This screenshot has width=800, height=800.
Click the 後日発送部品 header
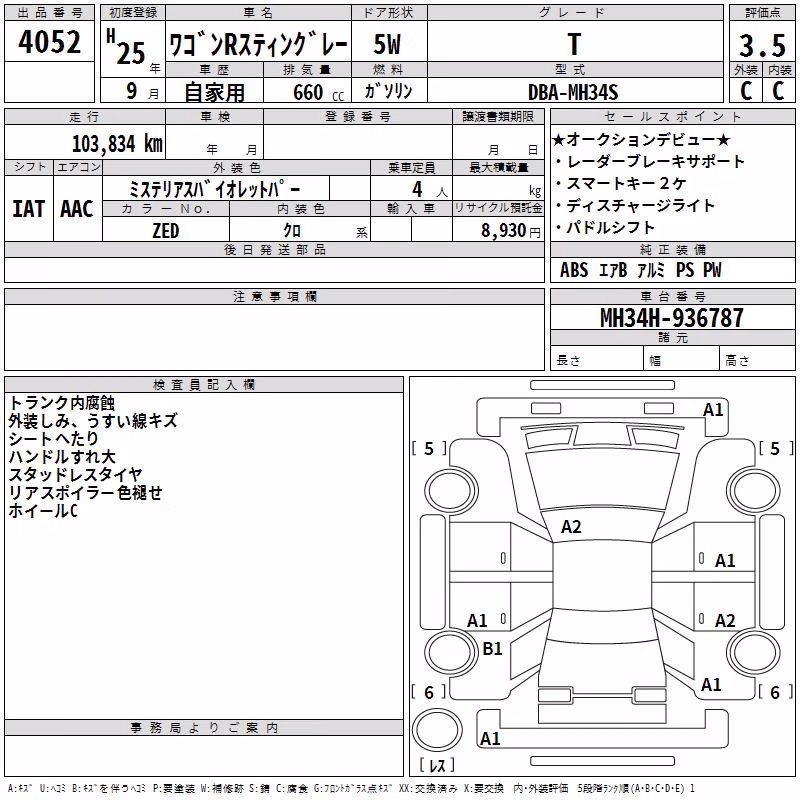[275, 250]
